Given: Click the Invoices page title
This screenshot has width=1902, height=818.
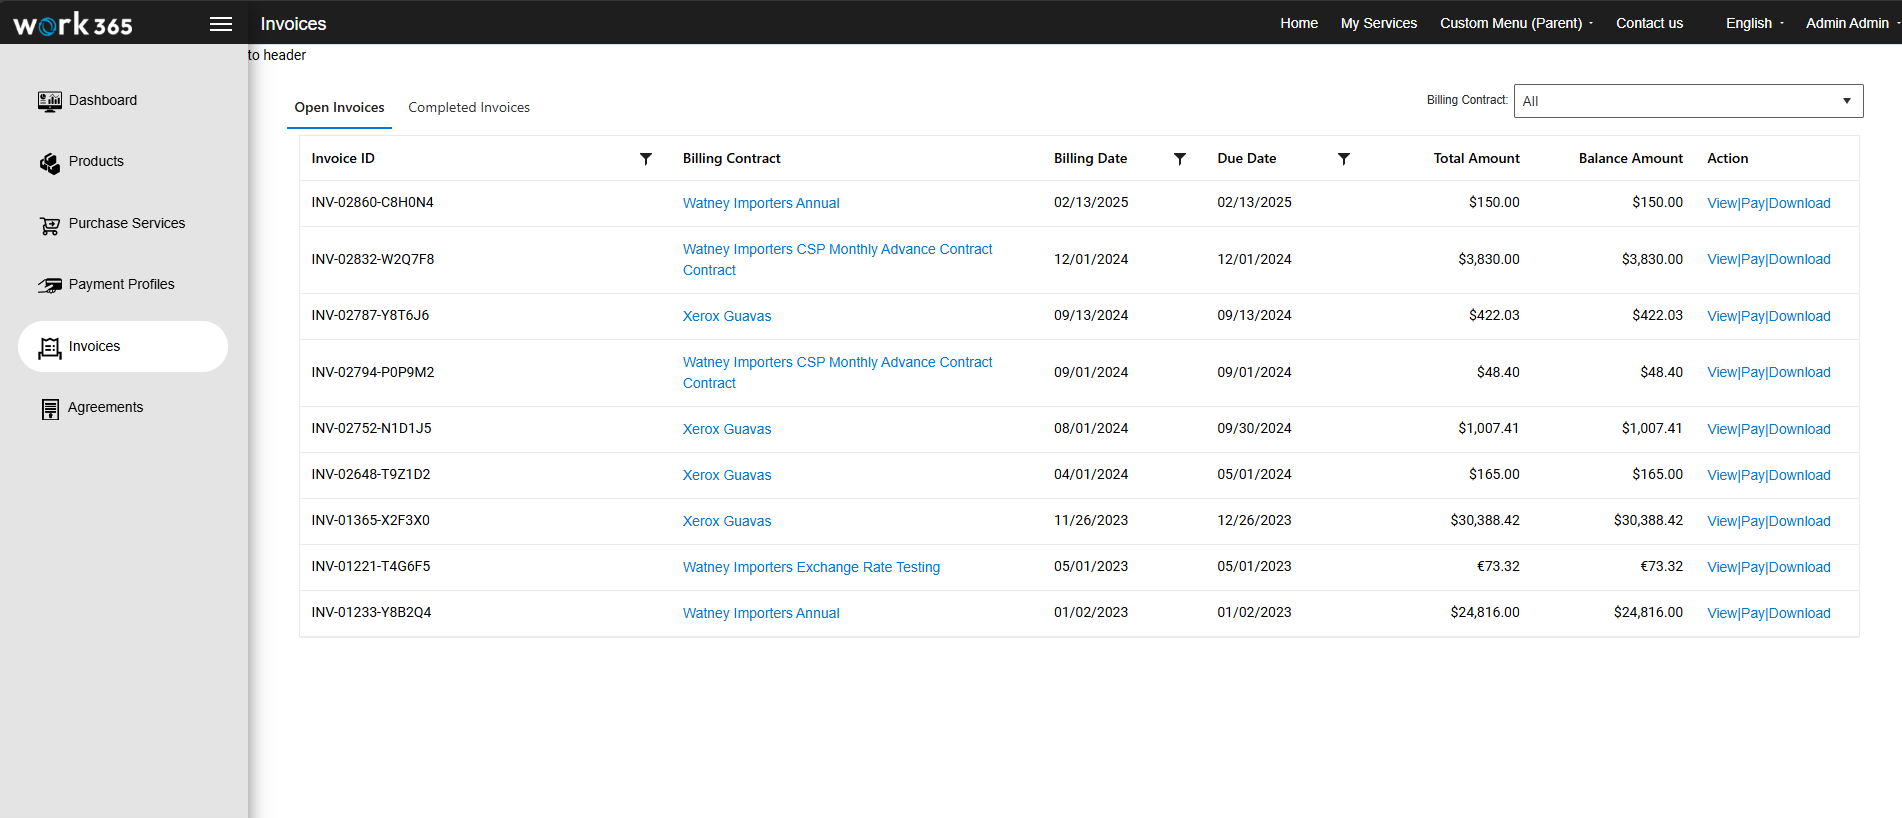Looking at the screenshot, I should 293,24.
